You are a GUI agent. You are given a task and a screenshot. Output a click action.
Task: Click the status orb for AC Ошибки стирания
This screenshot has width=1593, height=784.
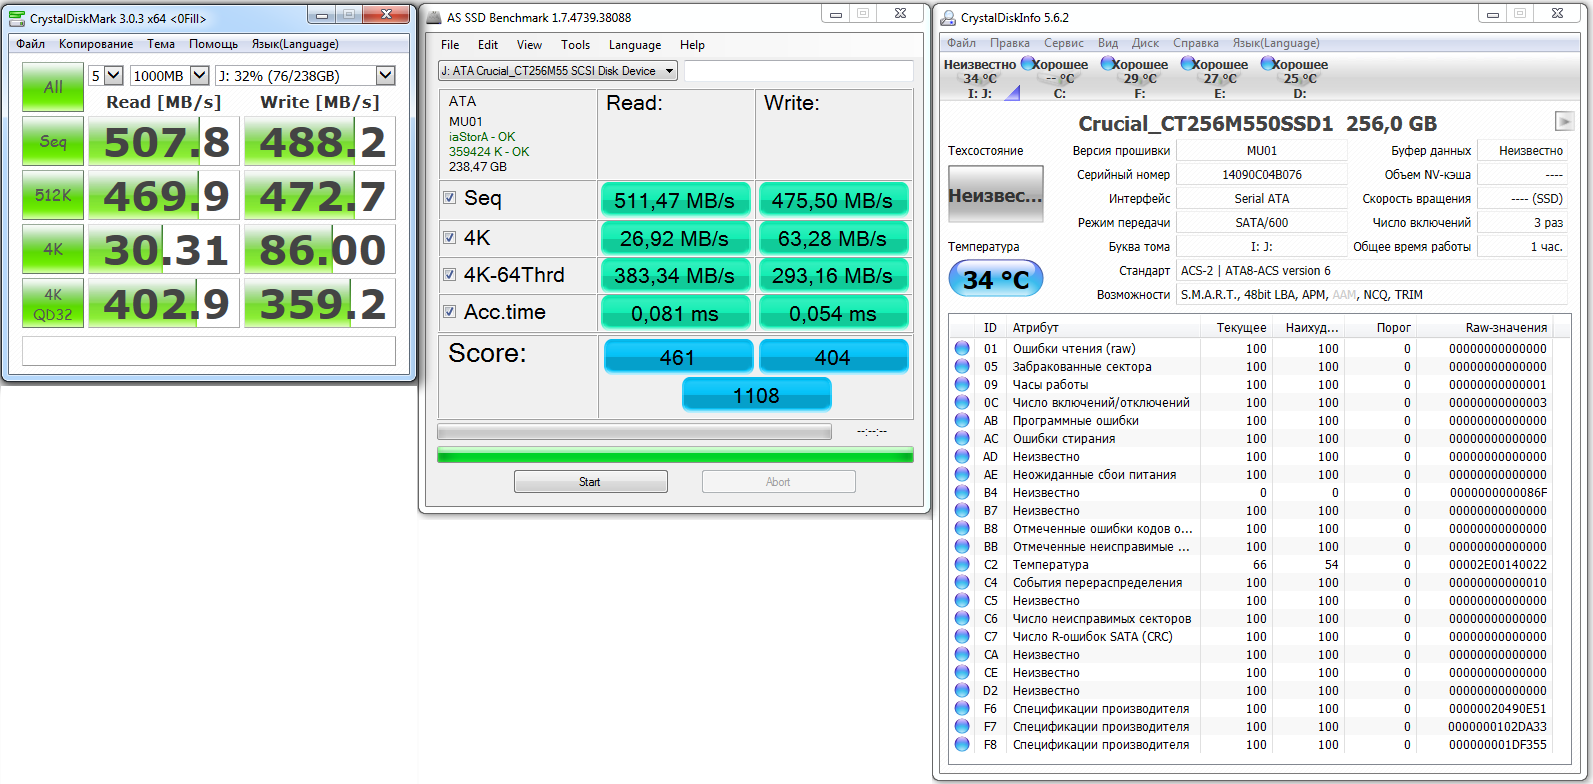(962, 438)
